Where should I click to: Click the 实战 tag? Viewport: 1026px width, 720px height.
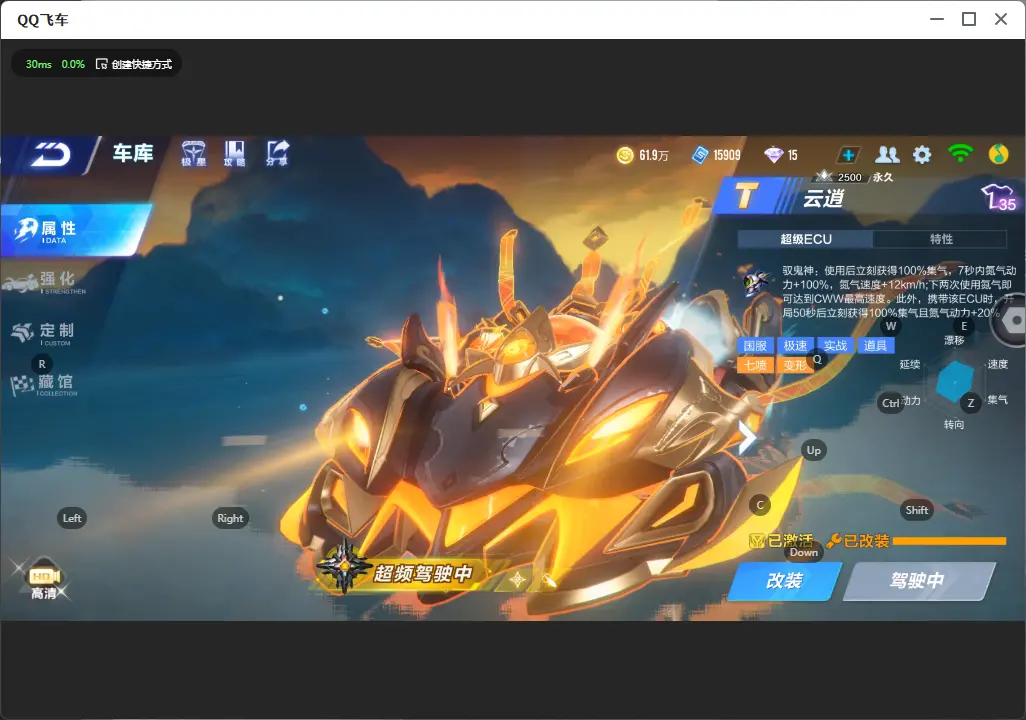pos(835,346)
